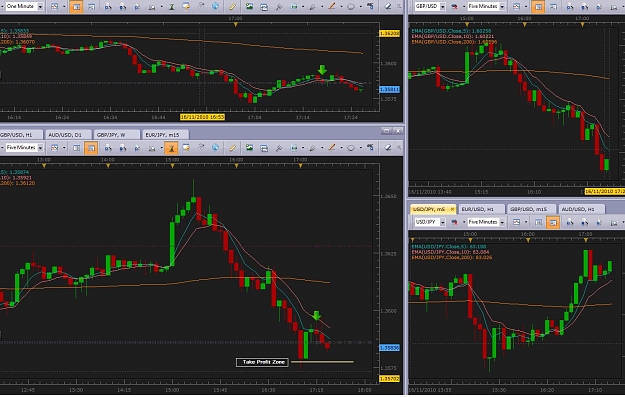Close the USD/JPY, m5 tab
This screenshot has width=625, height=397.
[452, 209]
